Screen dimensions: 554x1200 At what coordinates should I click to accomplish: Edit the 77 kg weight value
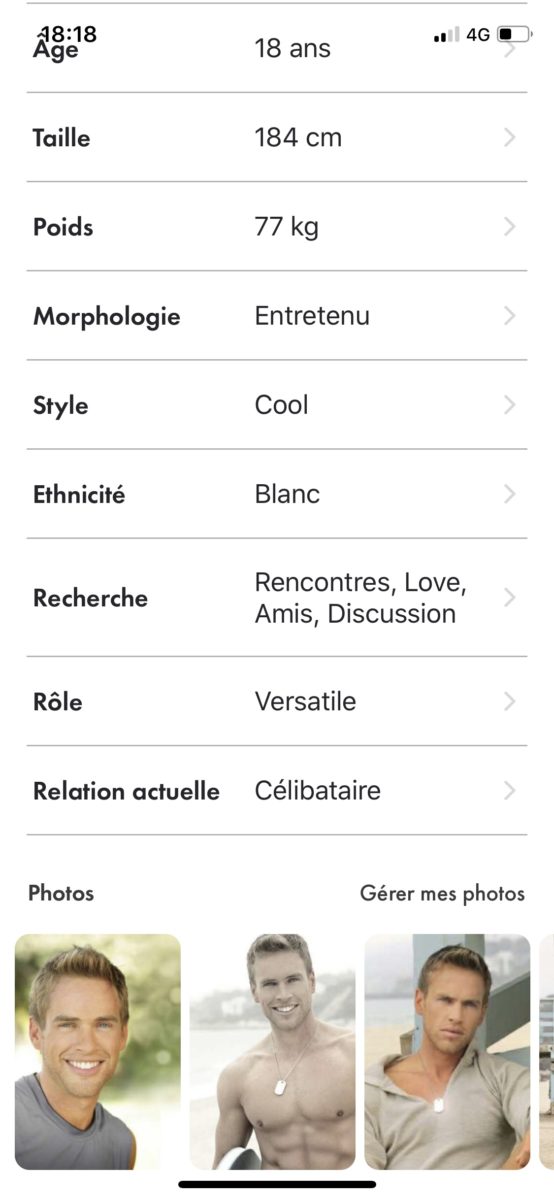point(287,227)
